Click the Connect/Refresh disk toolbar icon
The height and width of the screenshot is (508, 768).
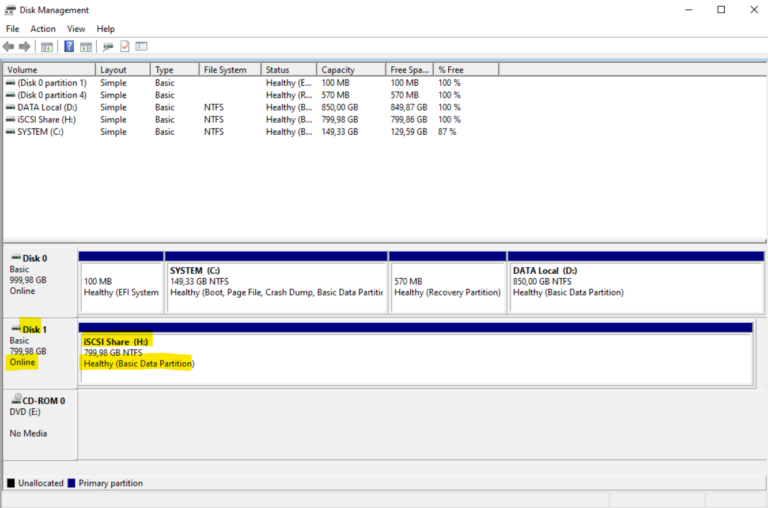coord(108,47)
